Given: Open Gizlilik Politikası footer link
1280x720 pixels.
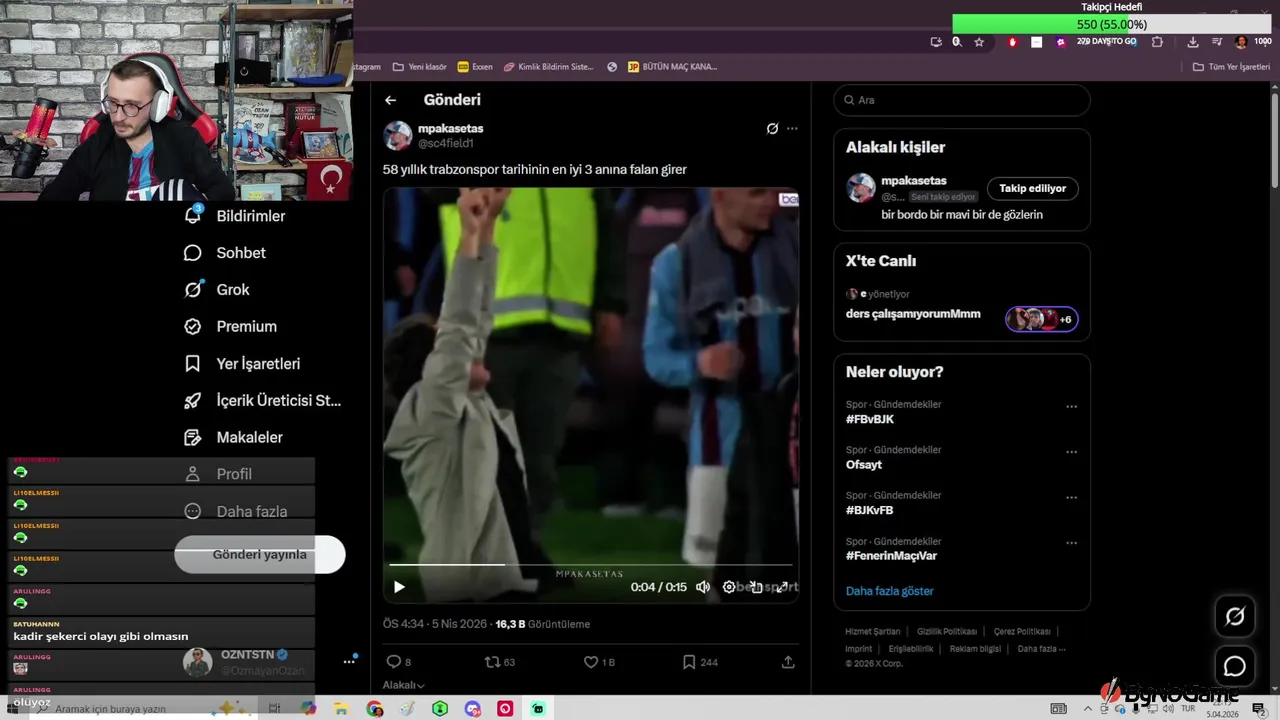Looking at the screenshot, I should [x=947, y=632].
